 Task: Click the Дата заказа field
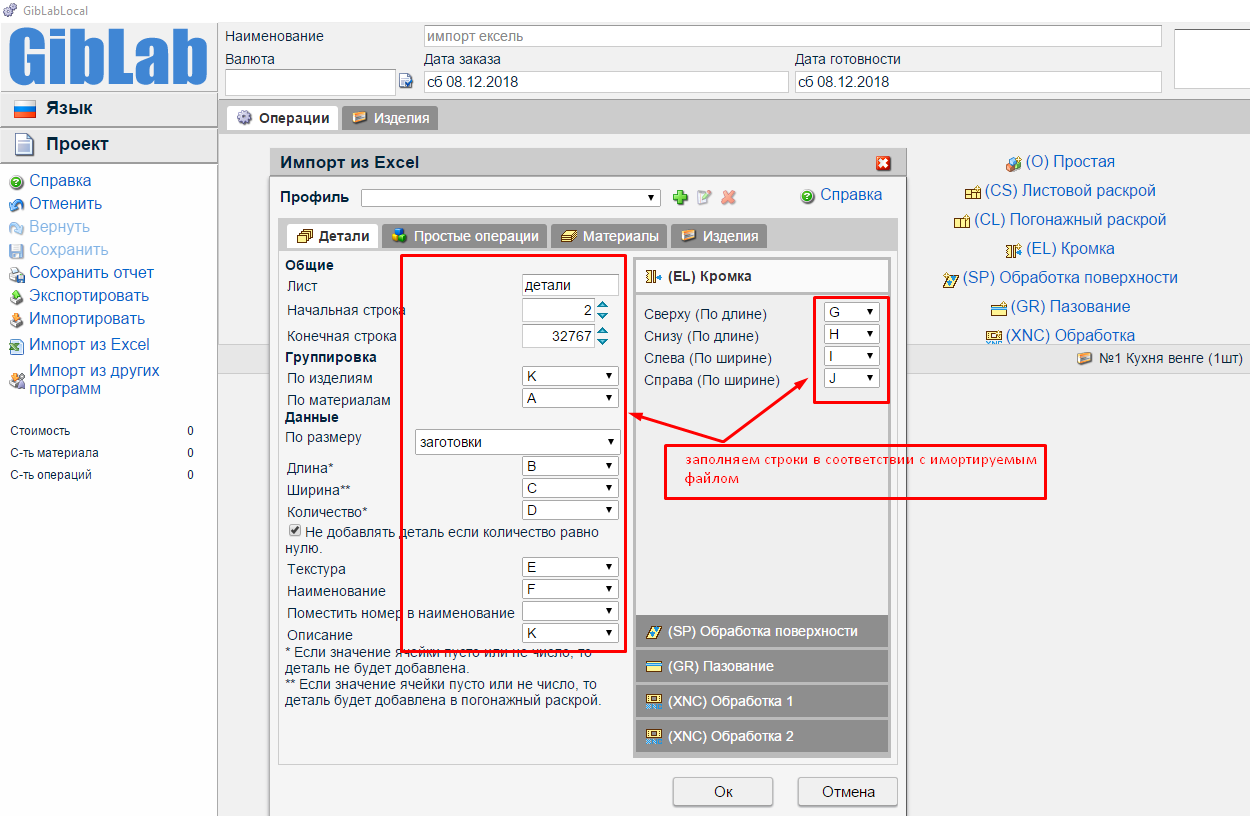click(606, 82)
